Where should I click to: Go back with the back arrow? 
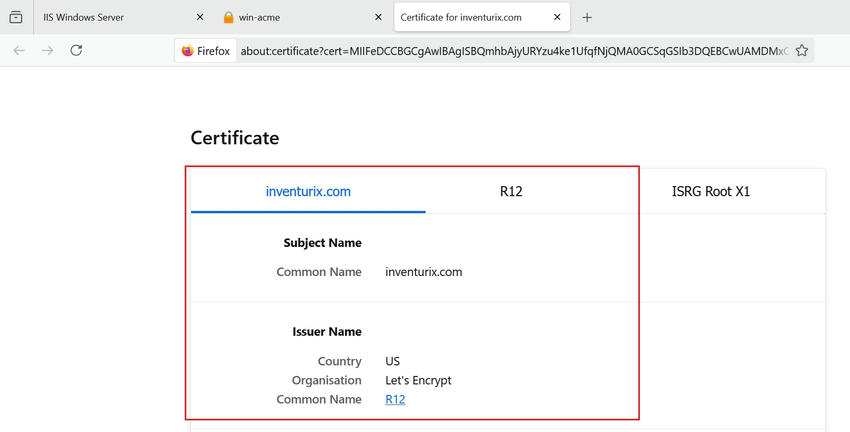click(19, 50)
